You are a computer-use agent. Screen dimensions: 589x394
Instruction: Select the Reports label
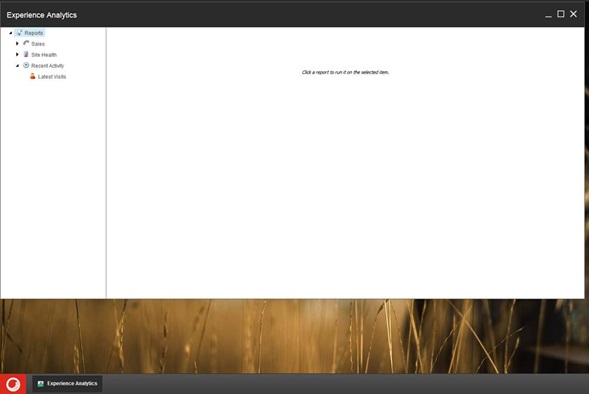coord(34,33)
